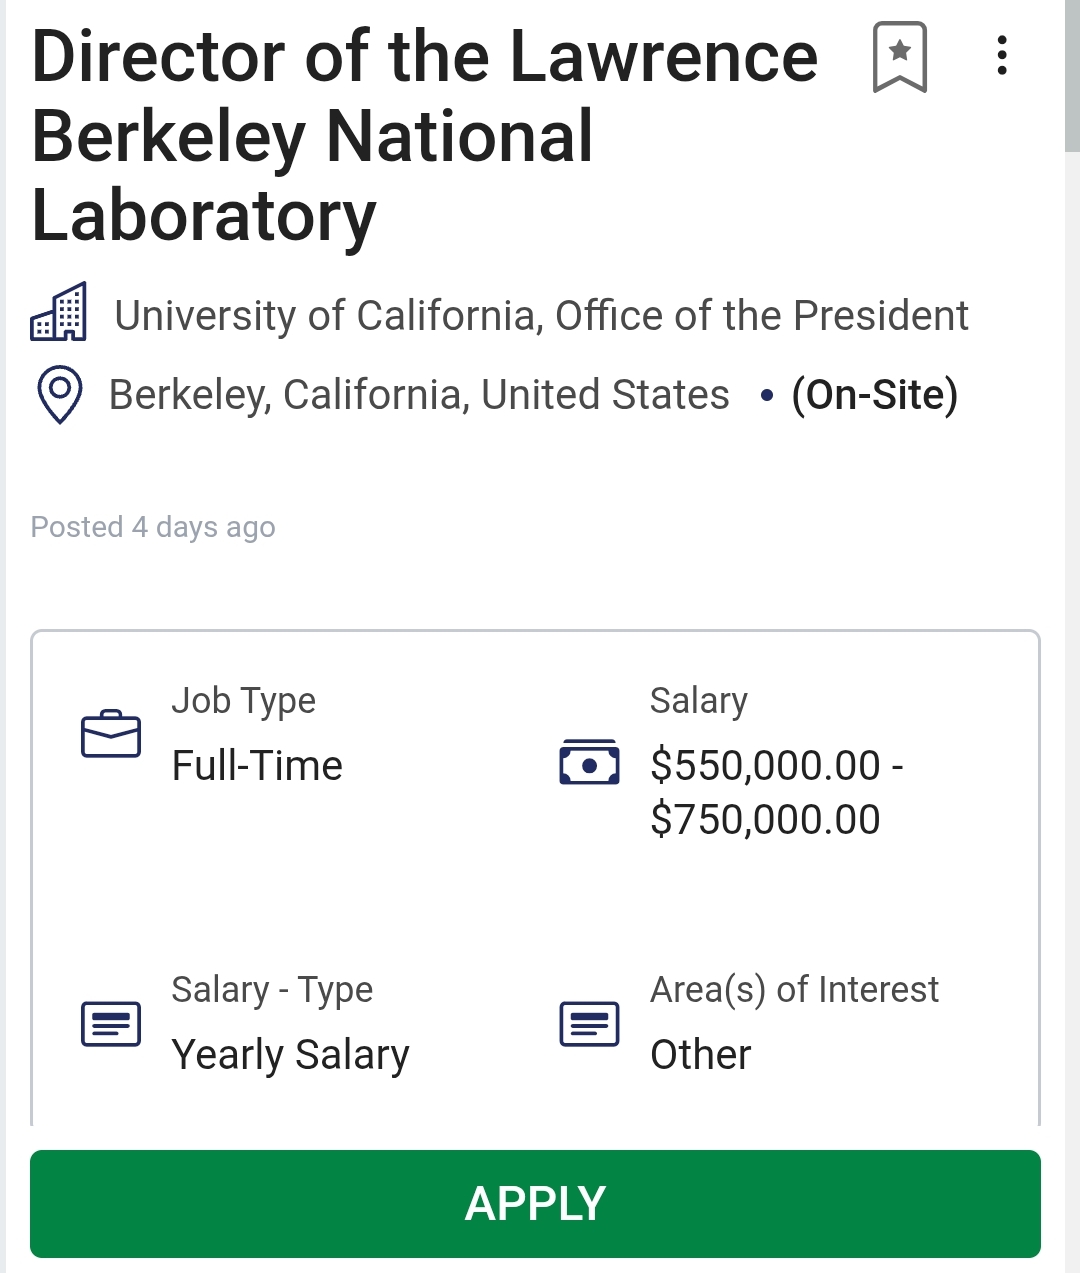1080x1273 pixels.
Task: Click the money Salary icon
Action: (x=589, y=764)
